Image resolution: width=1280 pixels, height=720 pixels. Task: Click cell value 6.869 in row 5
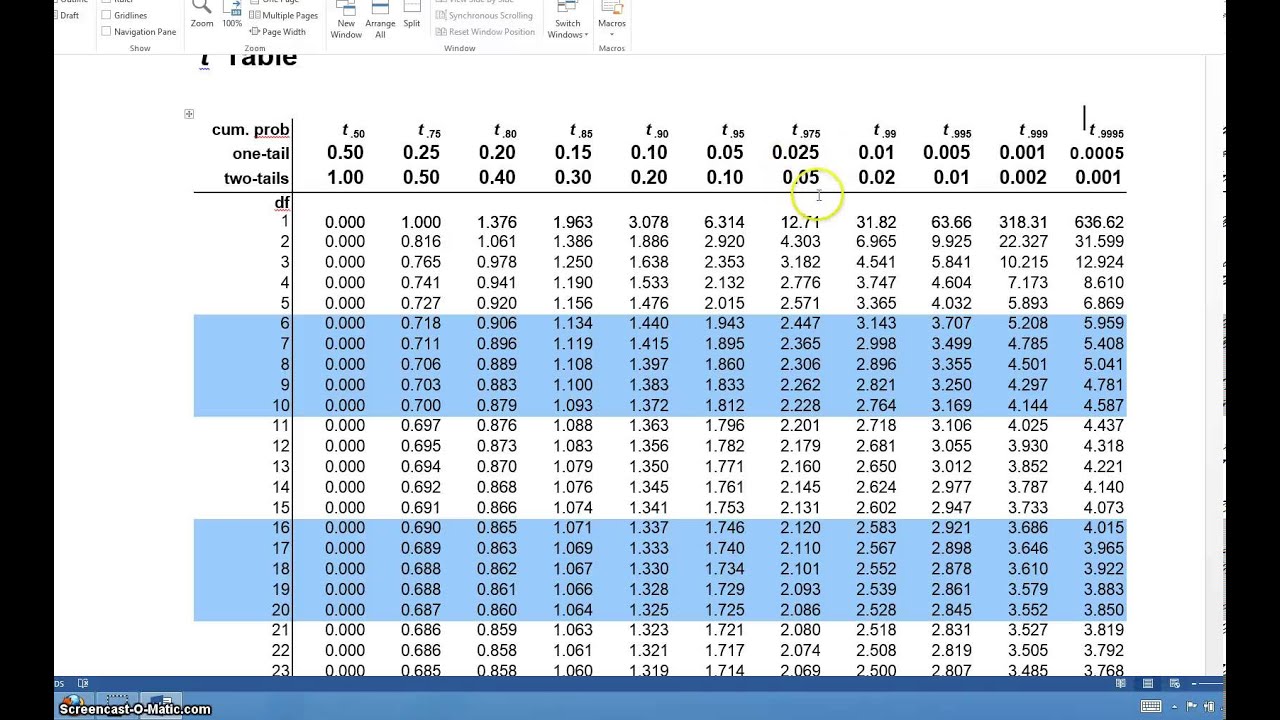(1103, 303)
